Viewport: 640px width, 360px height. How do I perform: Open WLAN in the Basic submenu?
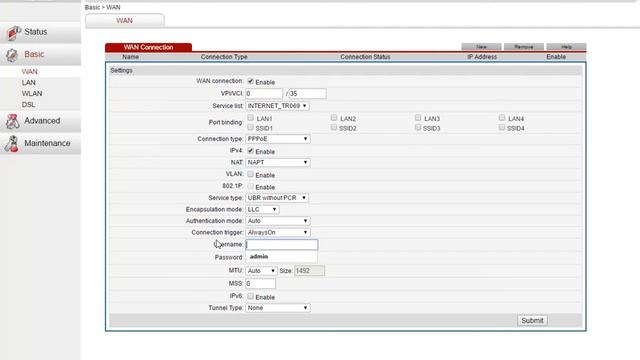(32, 93)
